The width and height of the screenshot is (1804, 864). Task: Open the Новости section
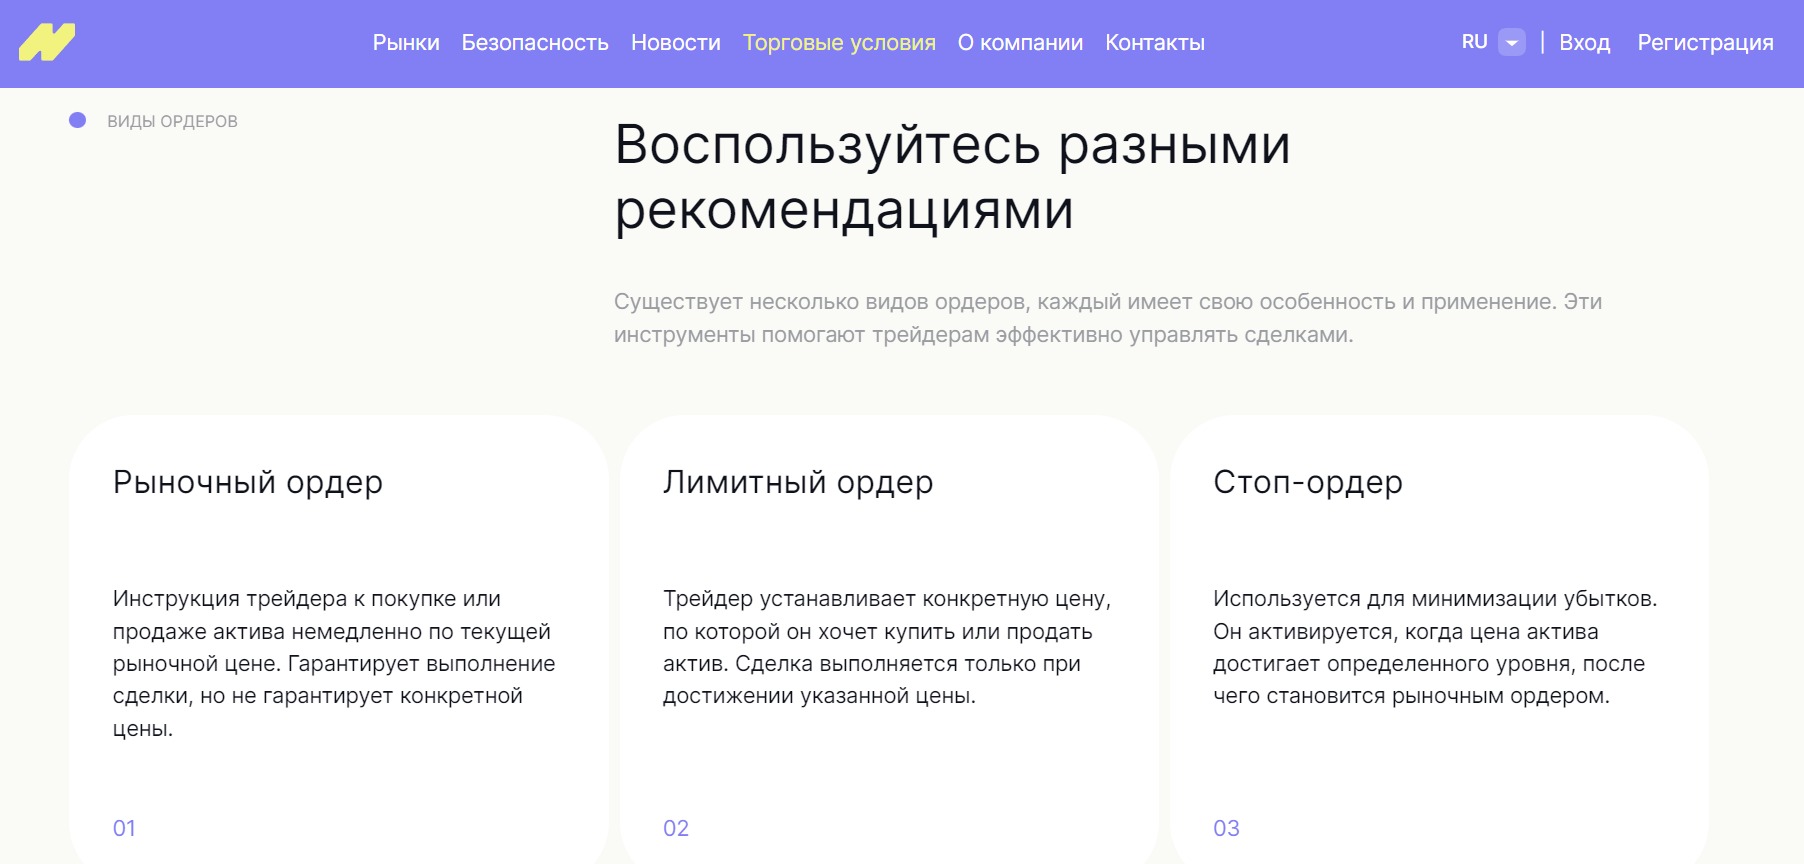[676, 43]
